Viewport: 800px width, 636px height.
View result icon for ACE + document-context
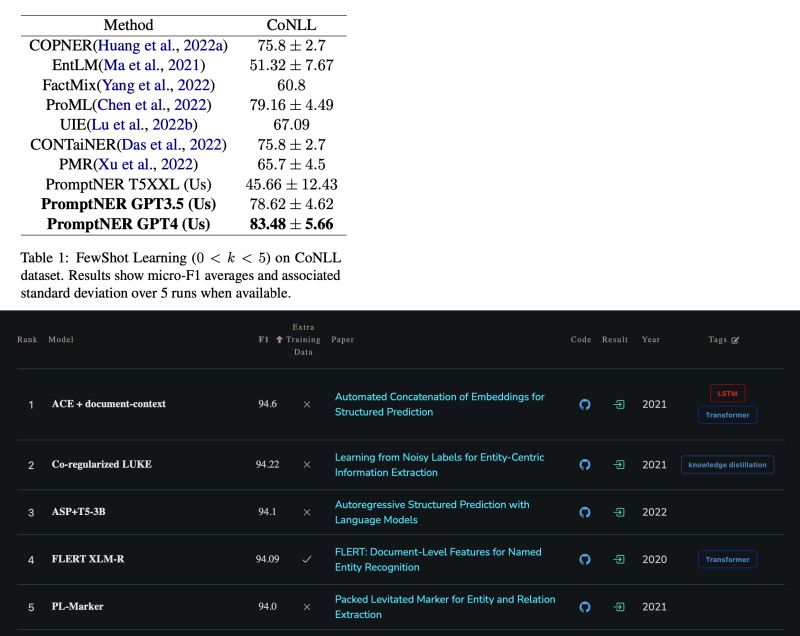pyautogui.click(x=620, y=404)
